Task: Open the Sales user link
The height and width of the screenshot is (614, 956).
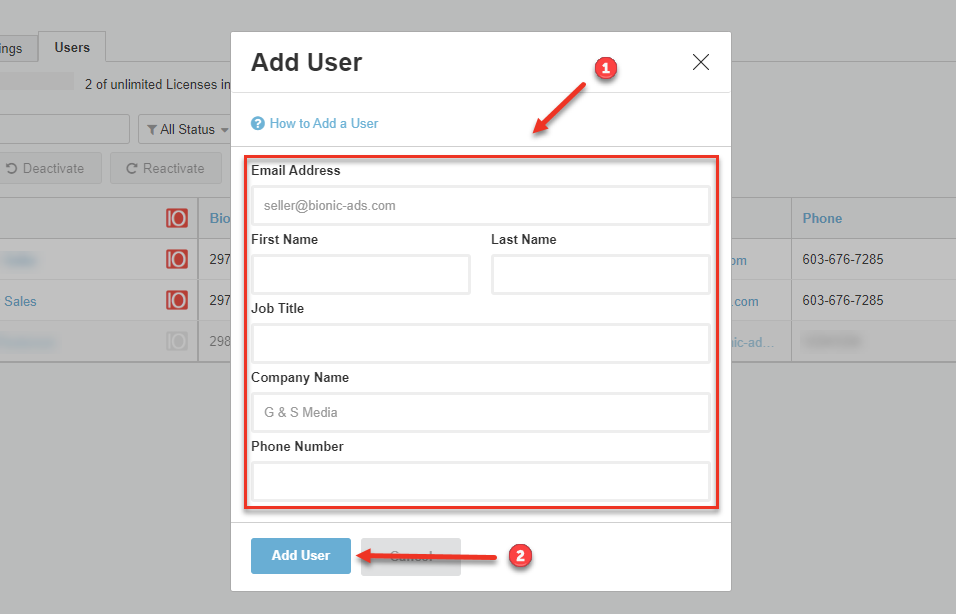Action: (x=20, y=300)
